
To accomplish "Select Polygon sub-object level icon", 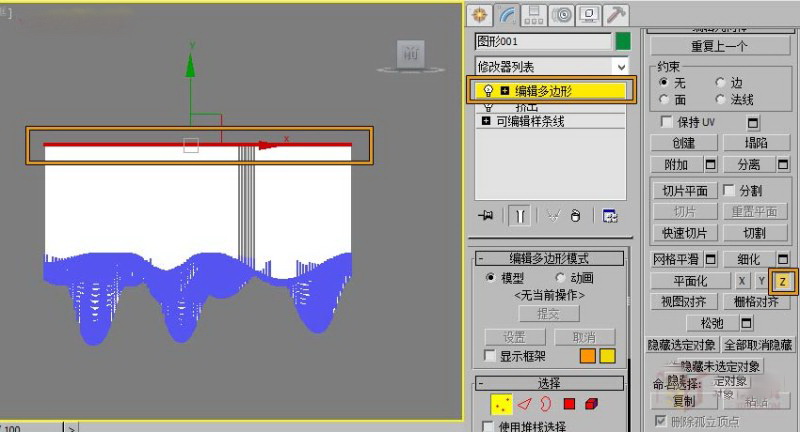I will 569,404.
